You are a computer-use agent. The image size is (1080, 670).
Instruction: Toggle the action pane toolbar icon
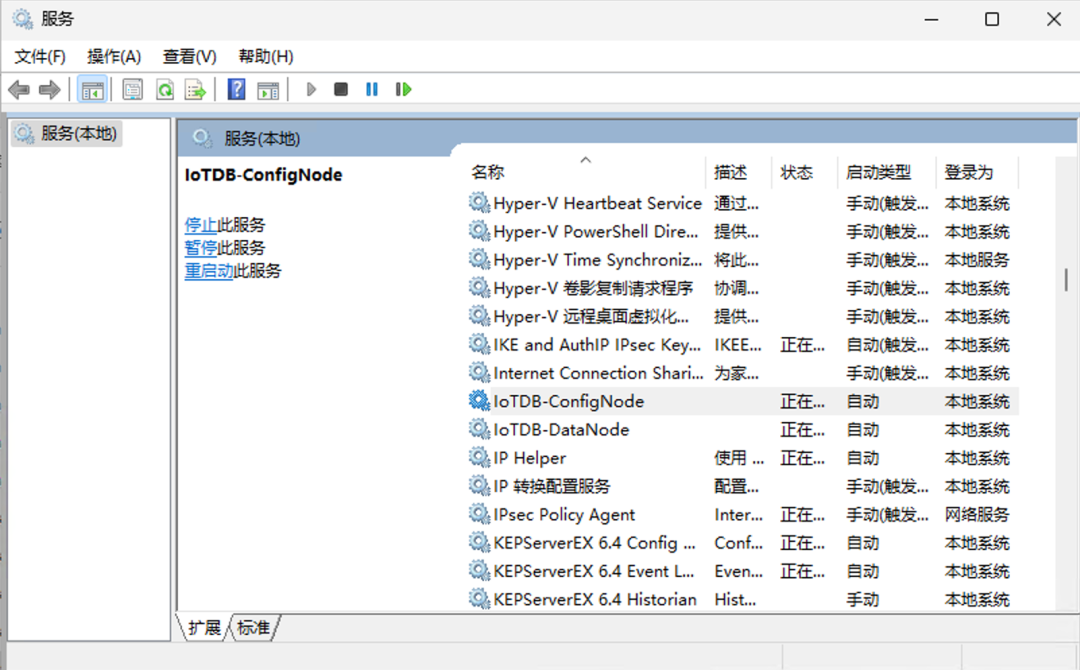click(x=268, y=90)
